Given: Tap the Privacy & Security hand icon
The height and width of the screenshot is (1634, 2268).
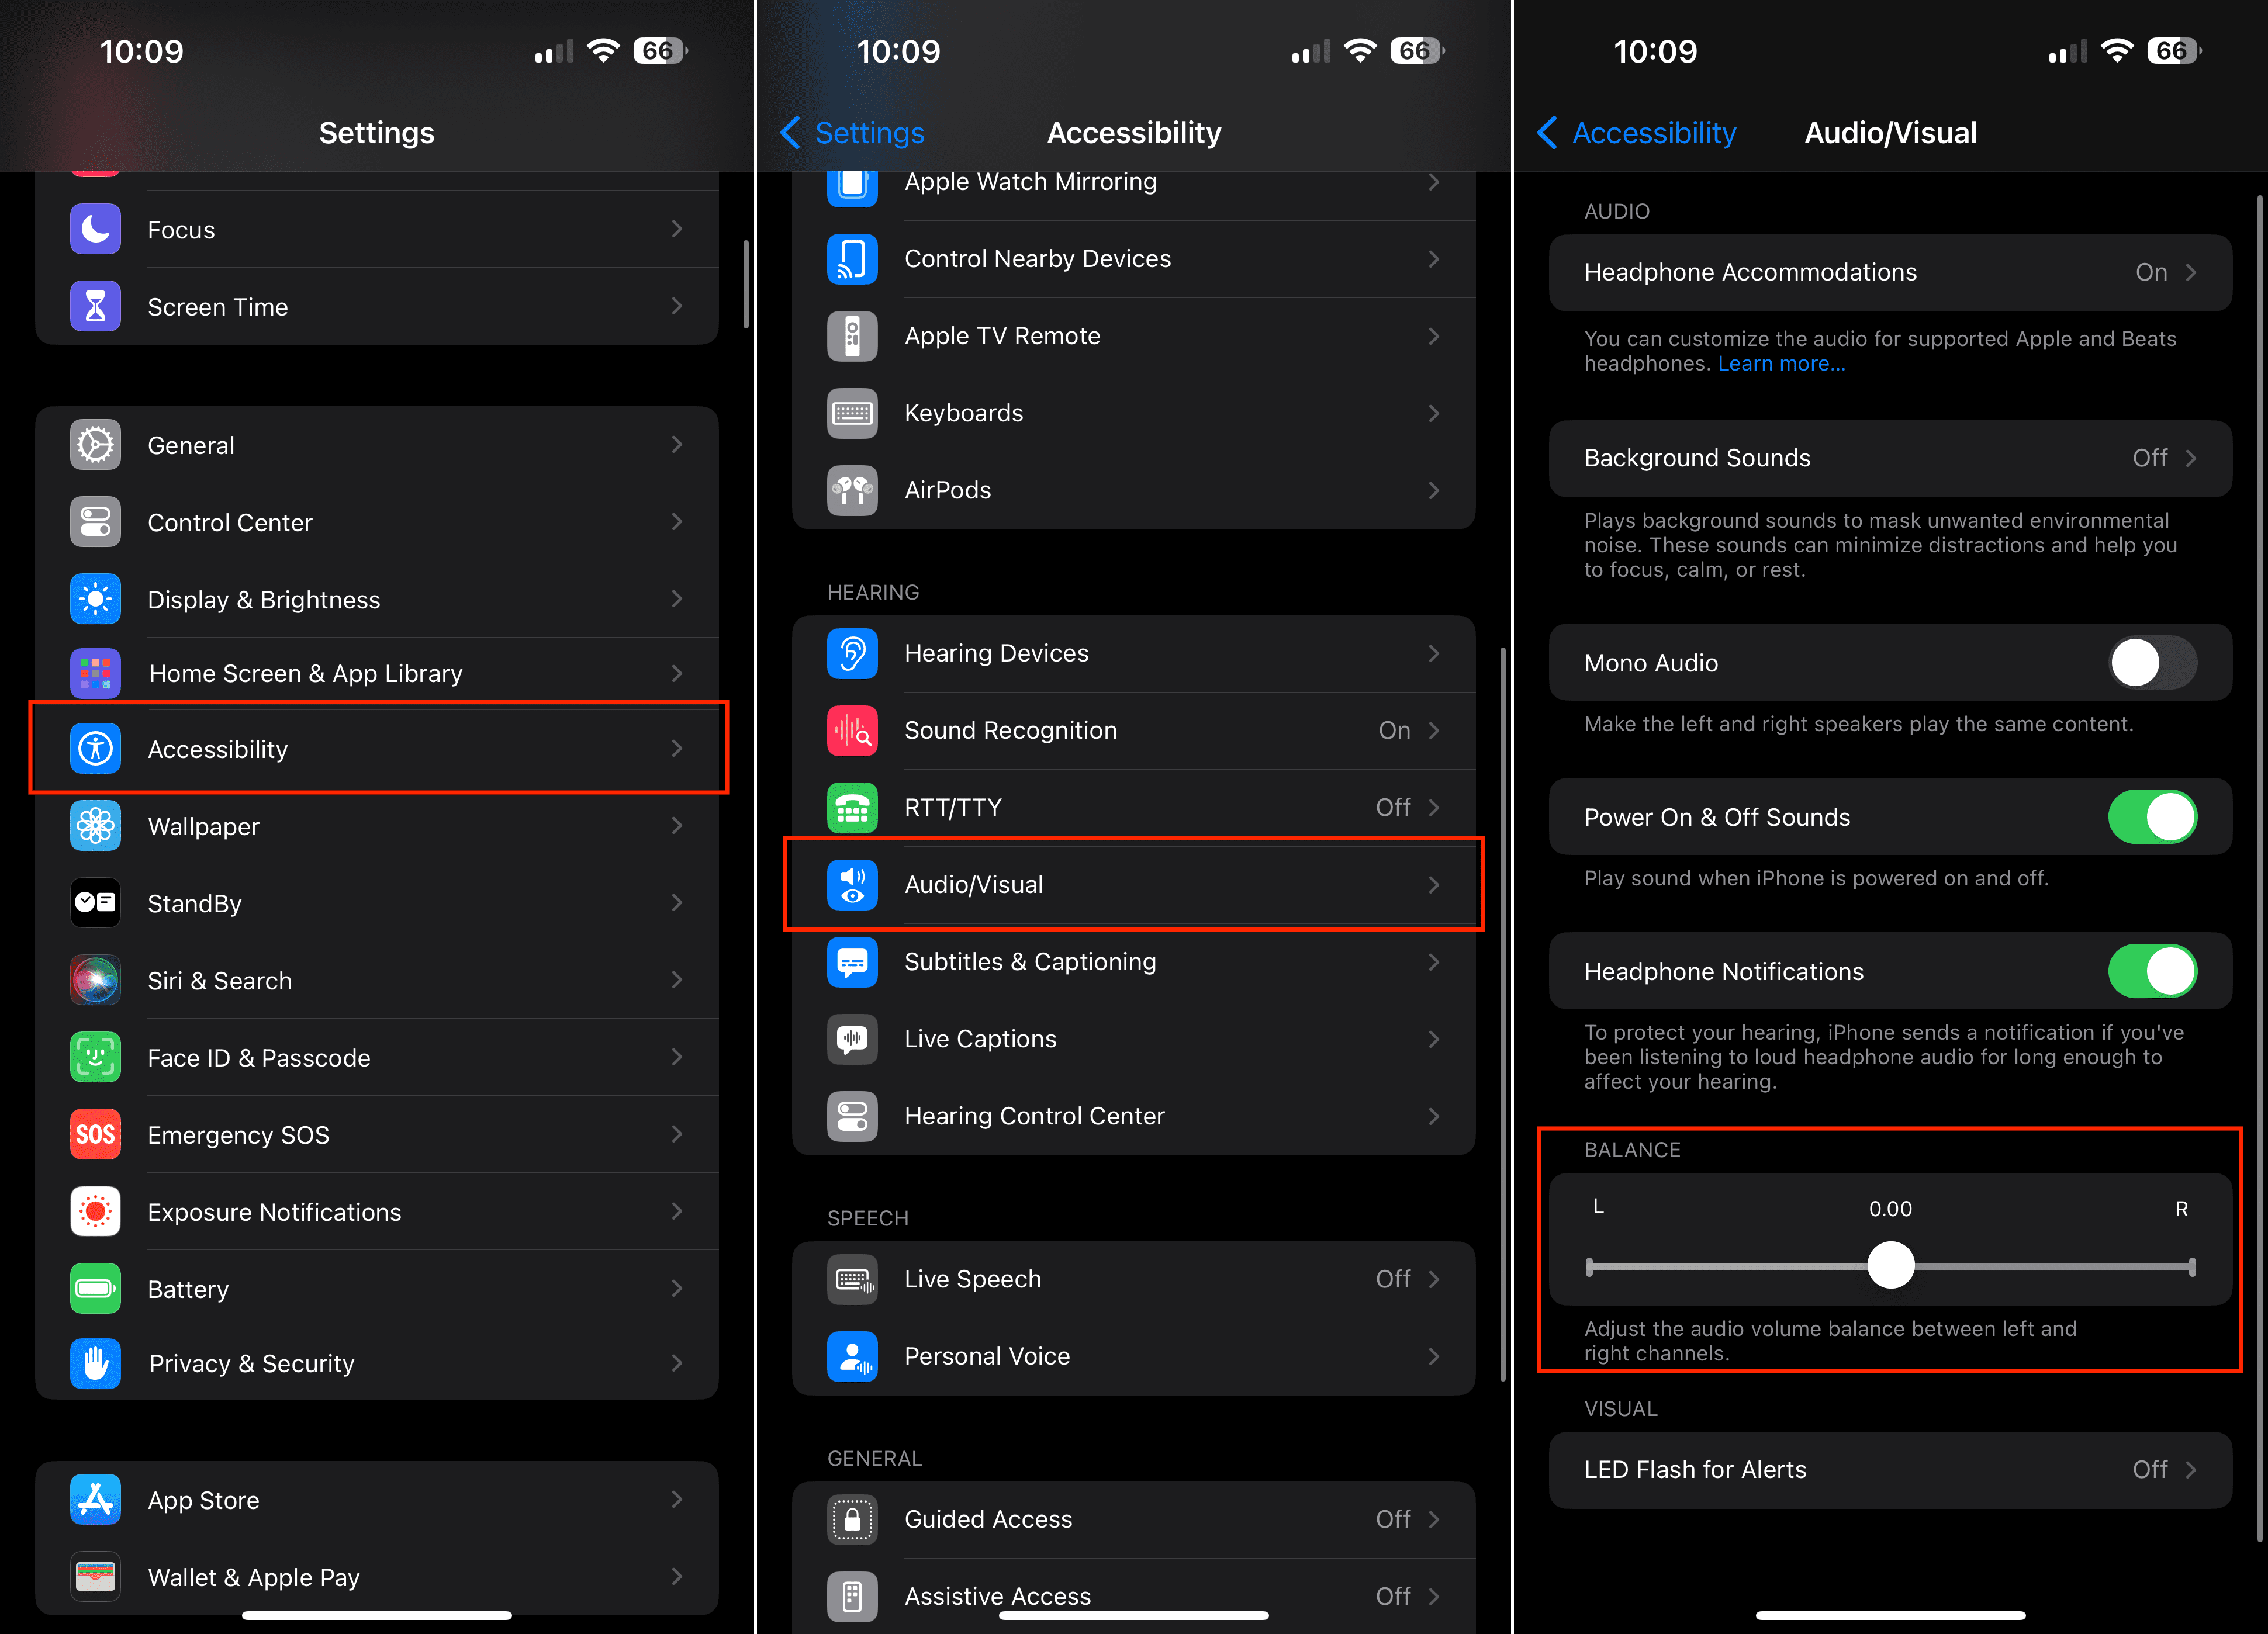Looking at the screenshot, I should coord(95,1363).
